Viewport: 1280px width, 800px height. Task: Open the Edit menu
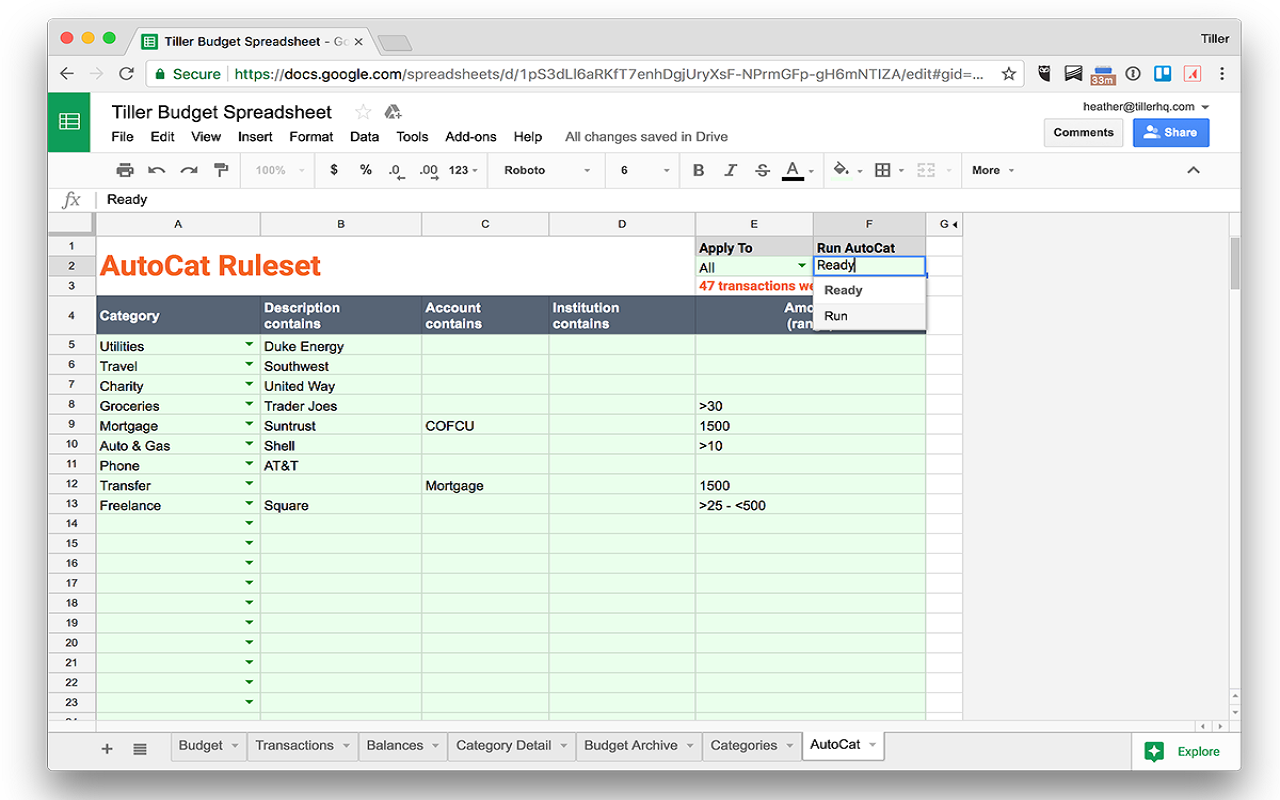(x=162, y=137)
